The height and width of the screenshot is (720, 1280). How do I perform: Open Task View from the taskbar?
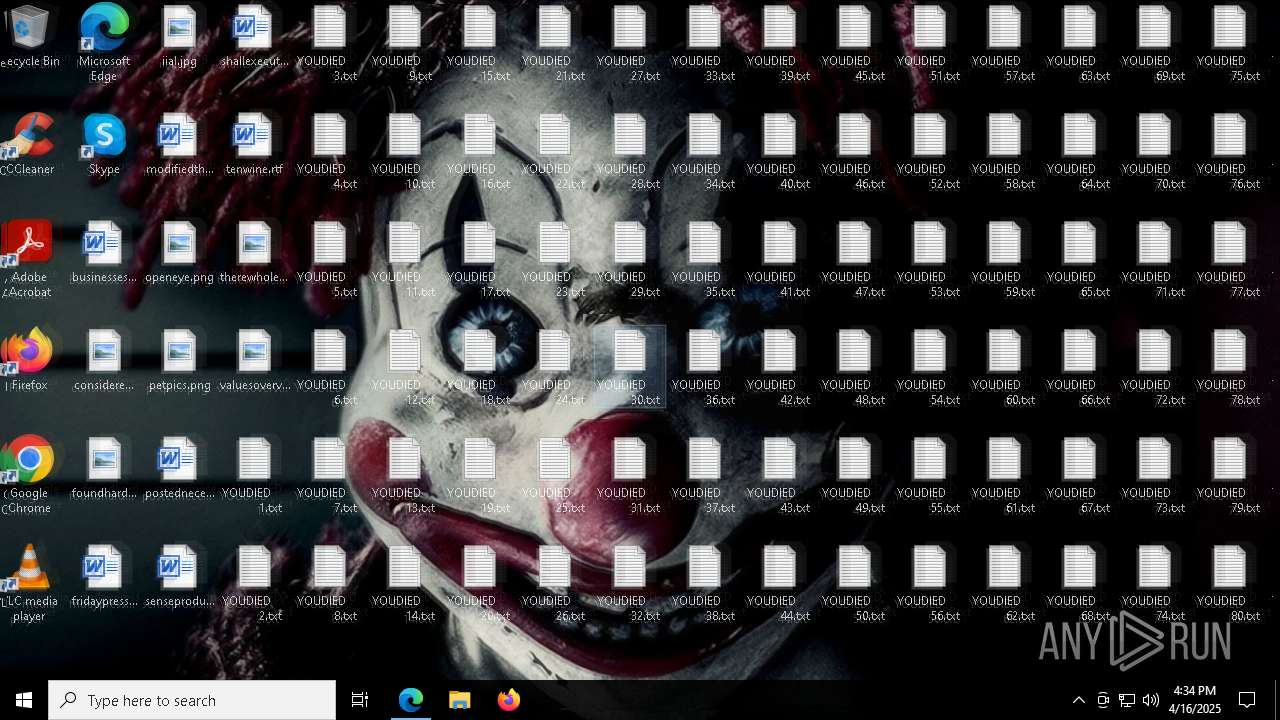tap(360, 700)
